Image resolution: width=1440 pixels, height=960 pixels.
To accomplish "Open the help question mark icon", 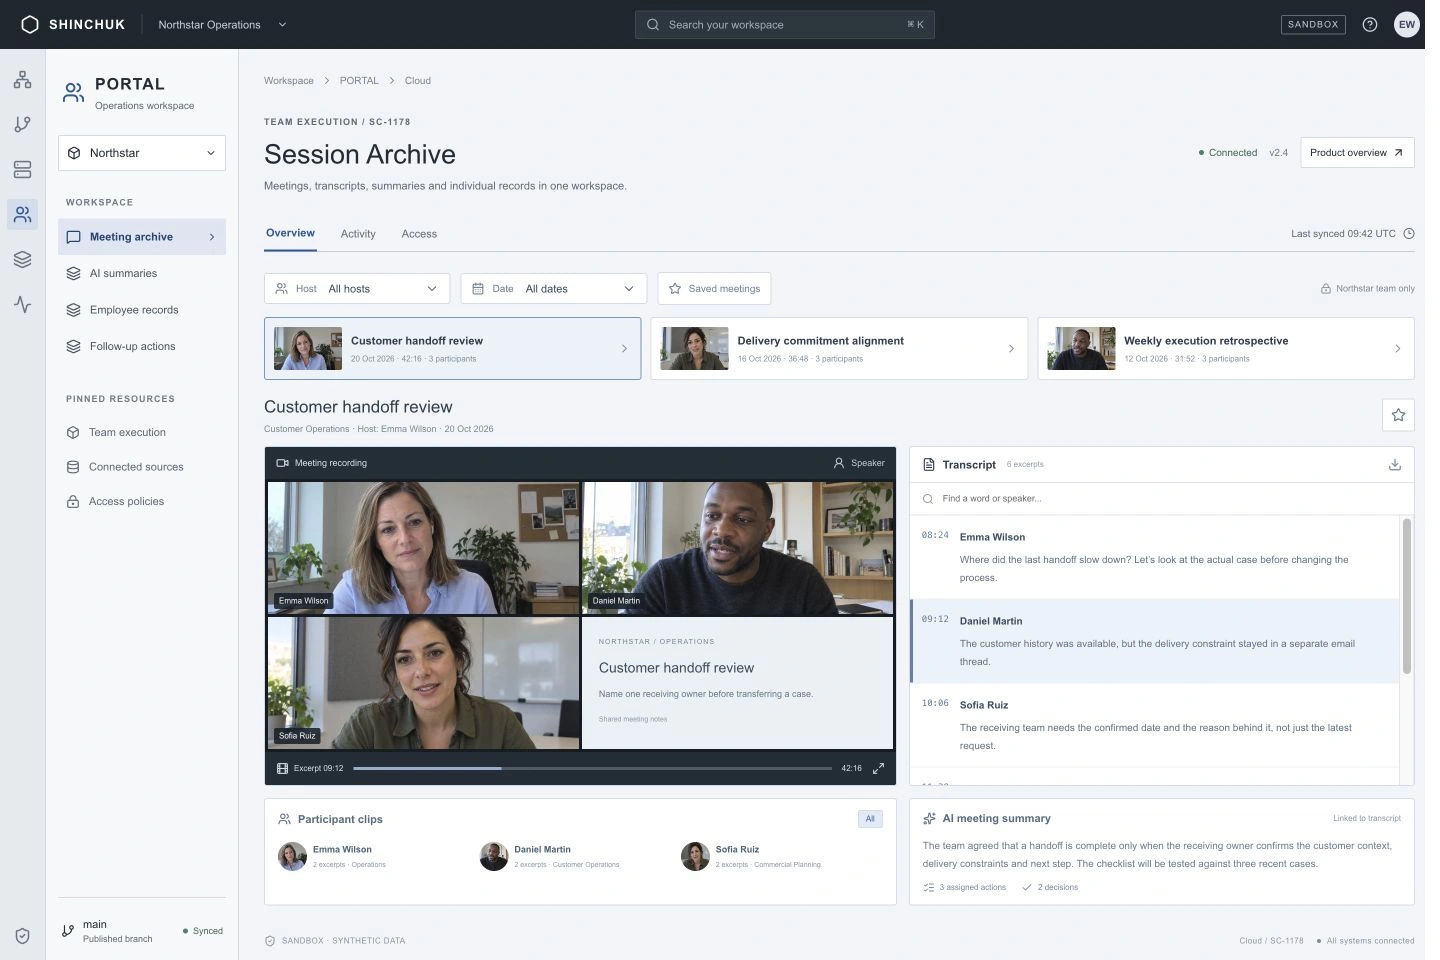I will (1370, 25).
